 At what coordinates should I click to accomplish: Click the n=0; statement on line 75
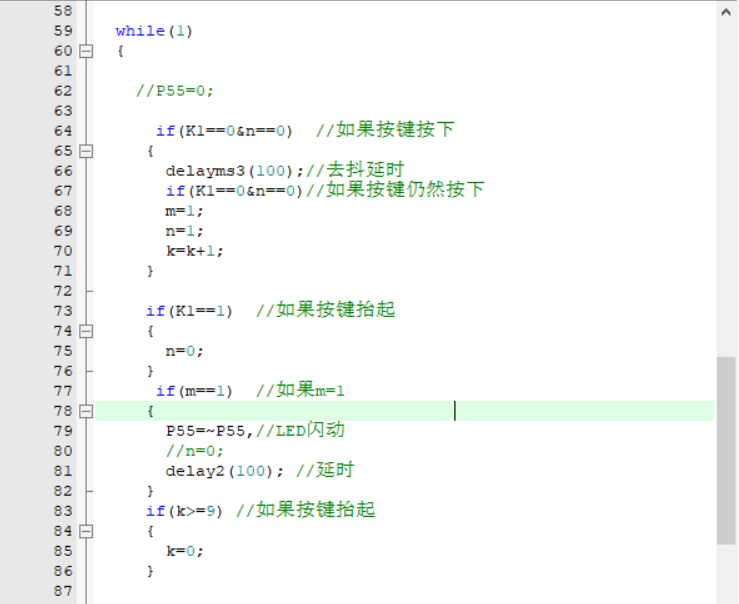184,351
